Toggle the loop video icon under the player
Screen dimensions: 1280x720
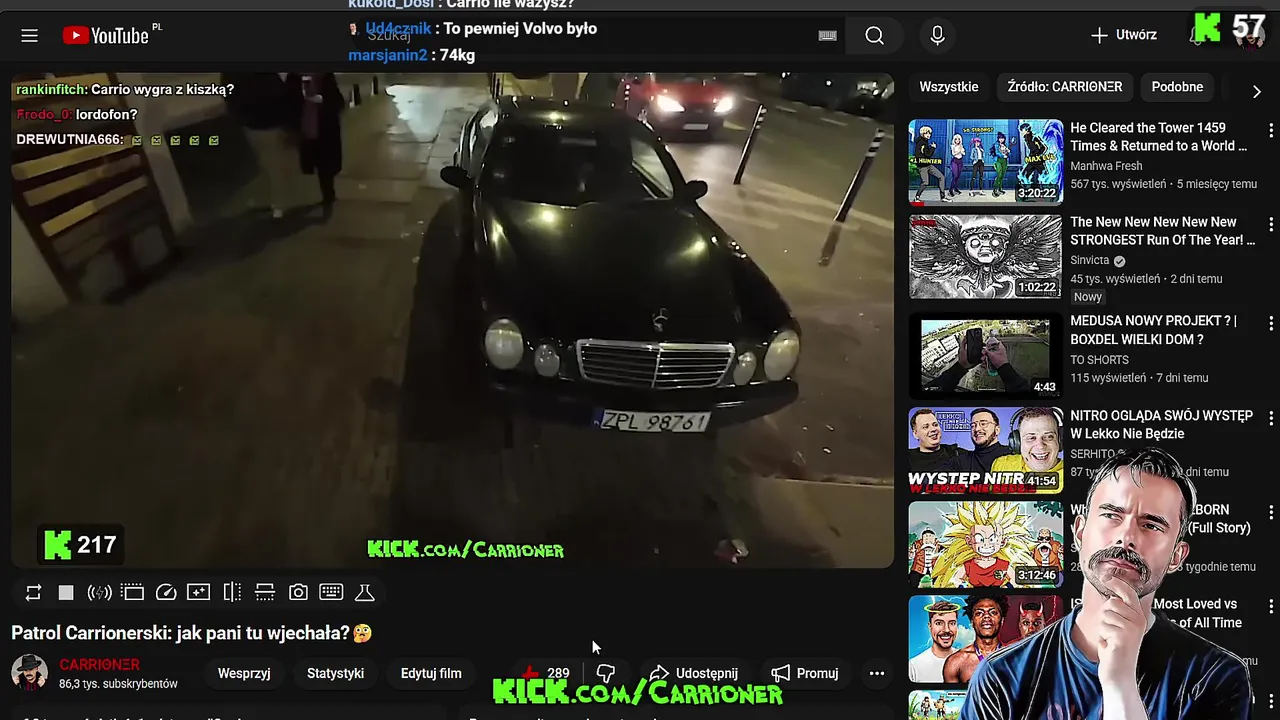tap(33, 593)
